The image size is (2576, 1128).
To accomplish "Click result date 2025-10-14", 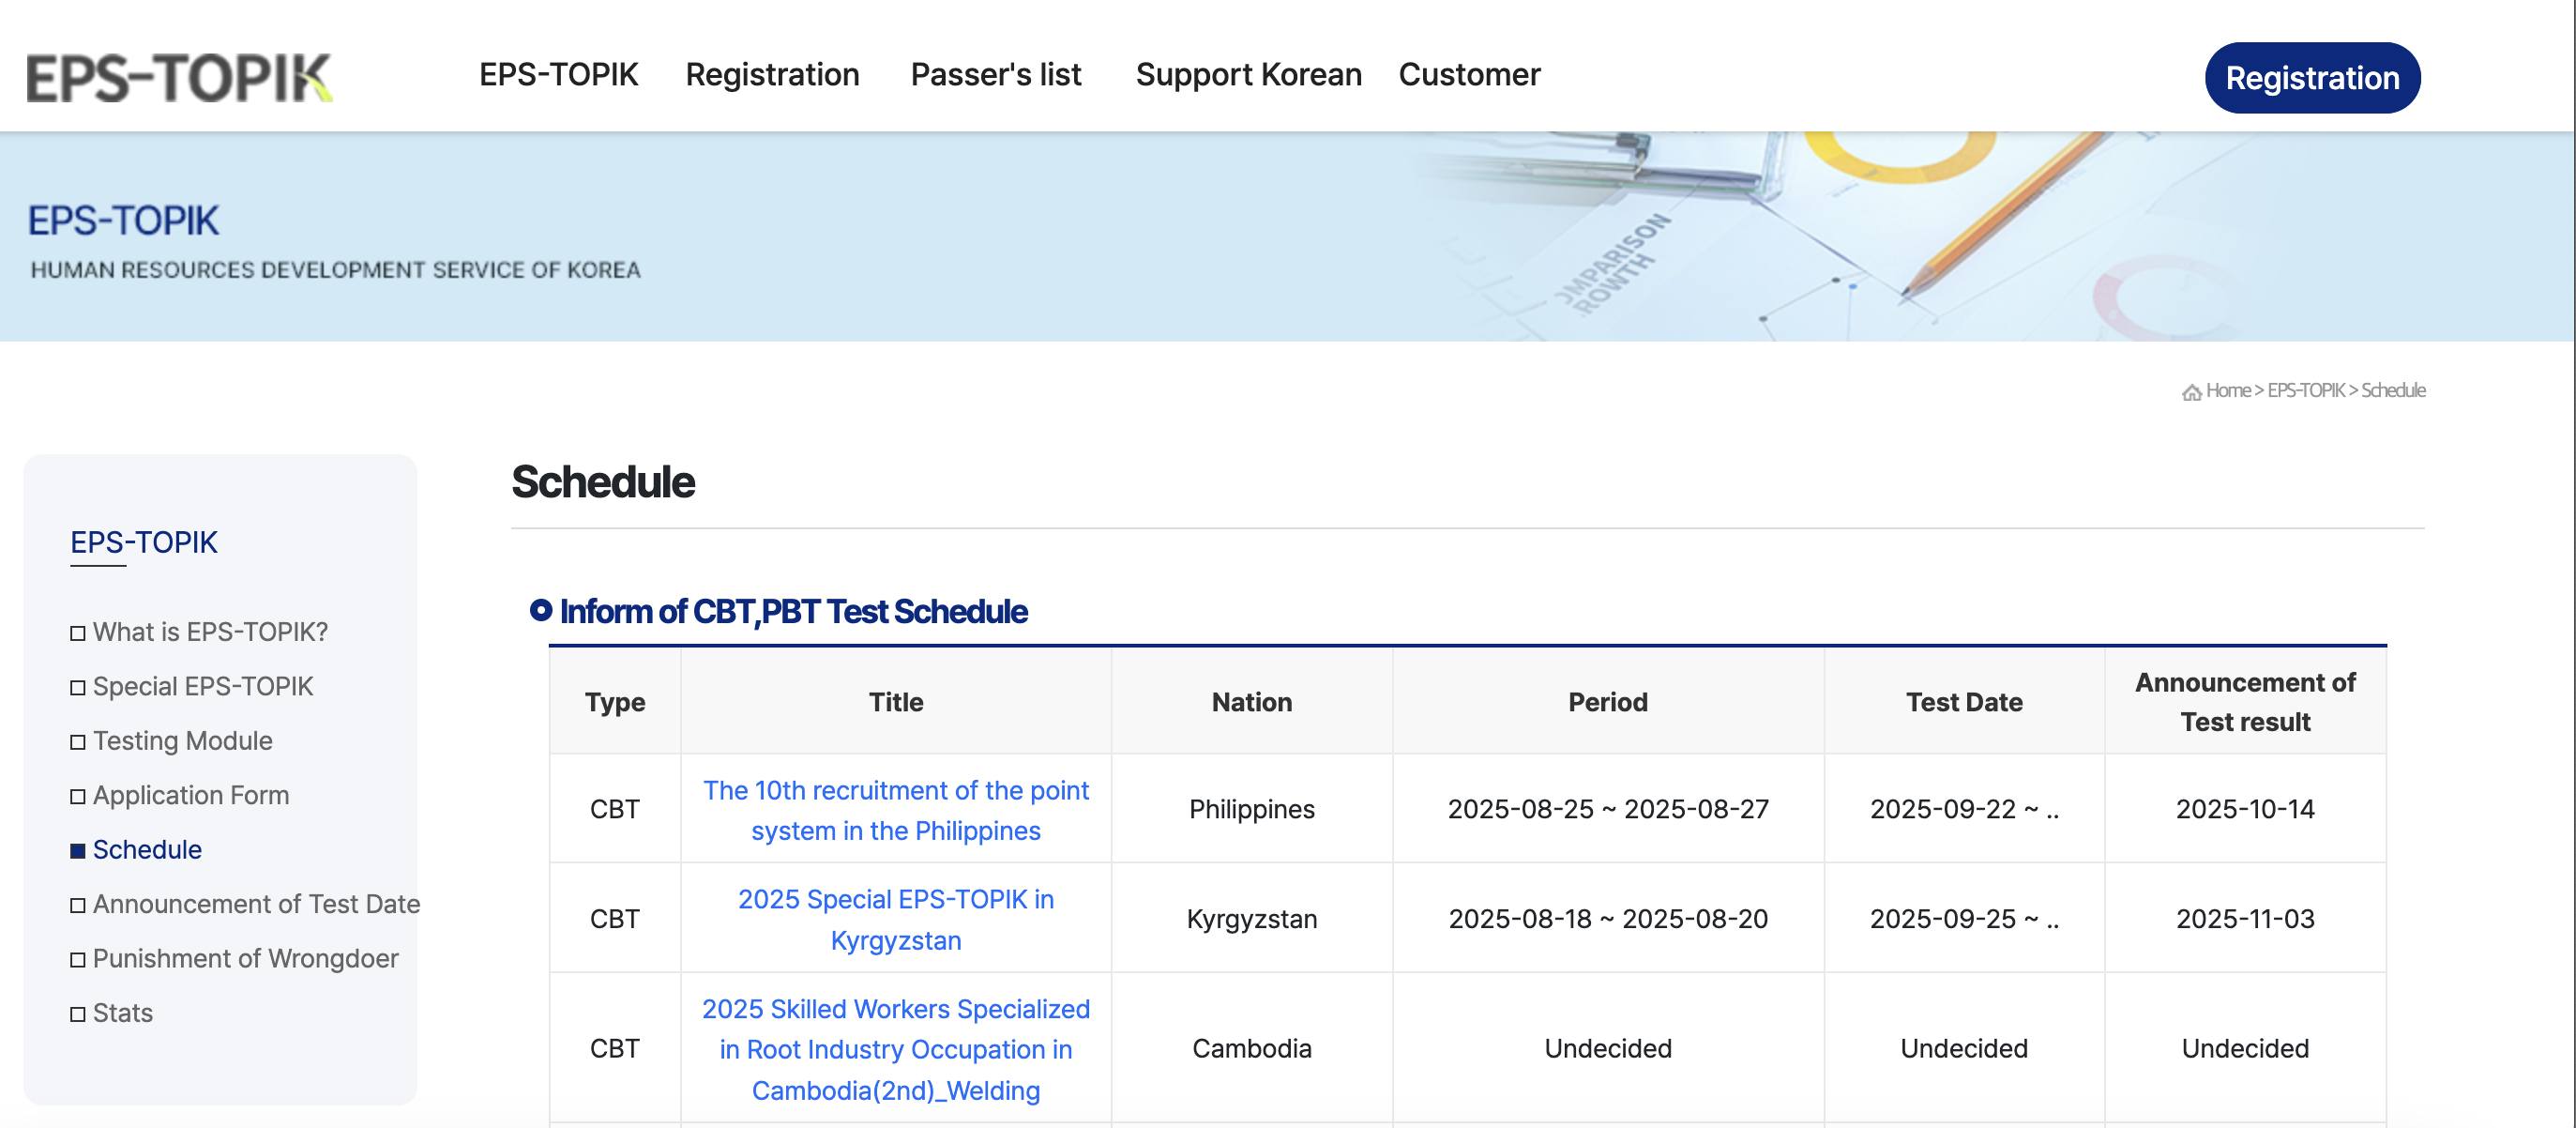I will [x=2245, y=809].
